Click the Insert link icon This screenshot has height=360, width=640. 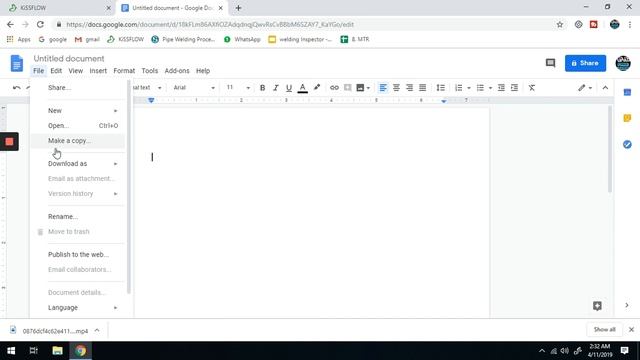pyautogui.click(x=334, y=88)
